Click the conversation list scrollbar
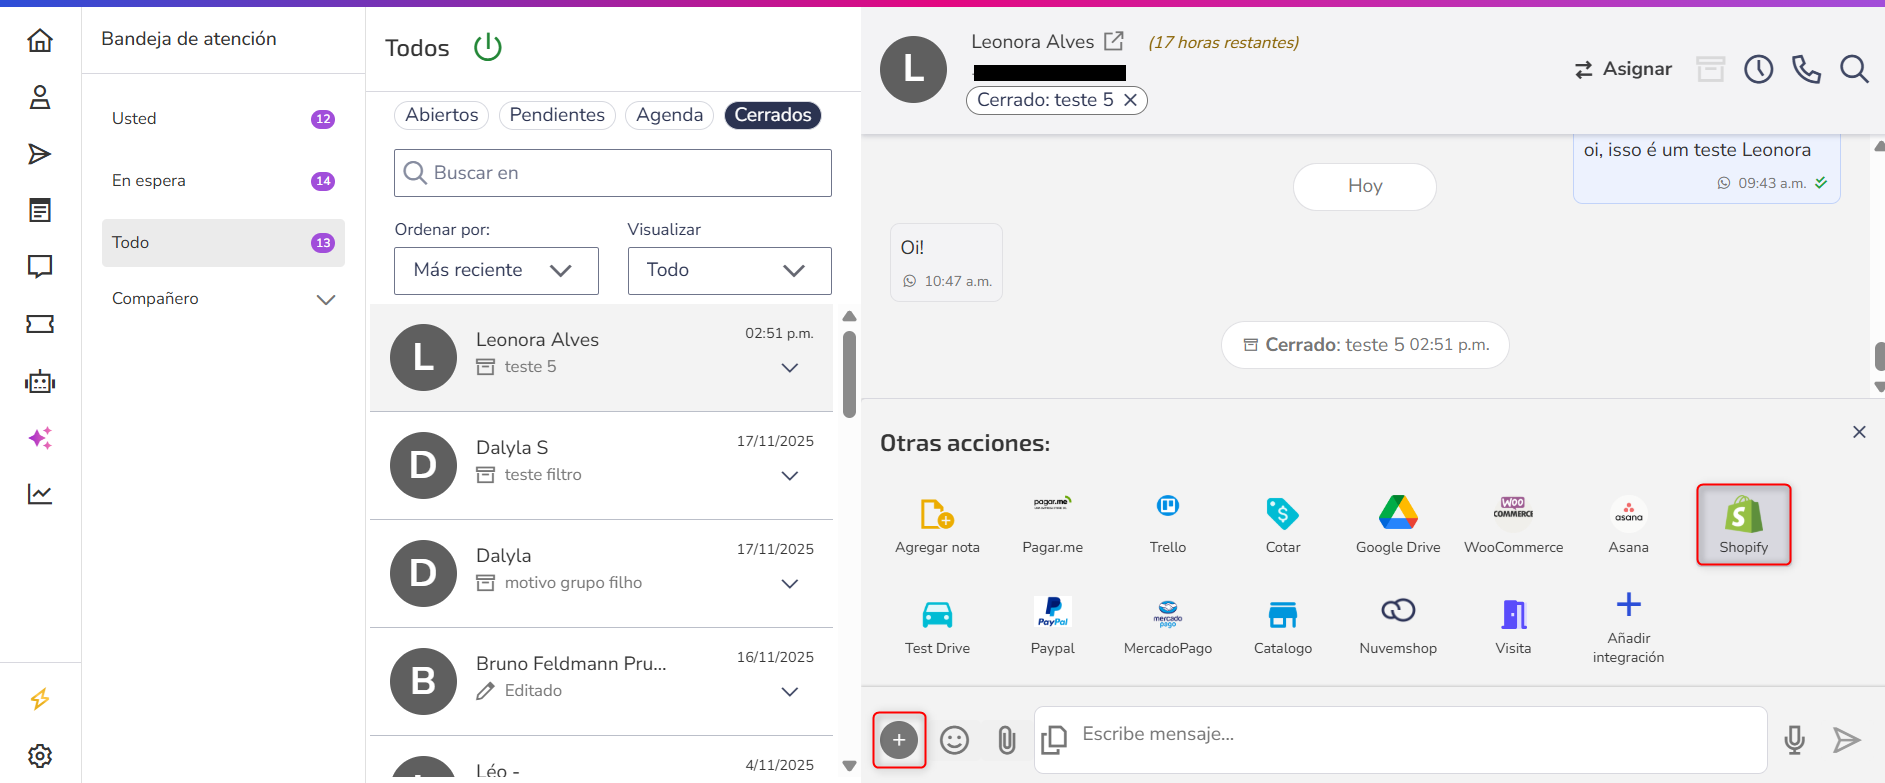The width and height of the screenshot is (1885, 783). point(849,374)
